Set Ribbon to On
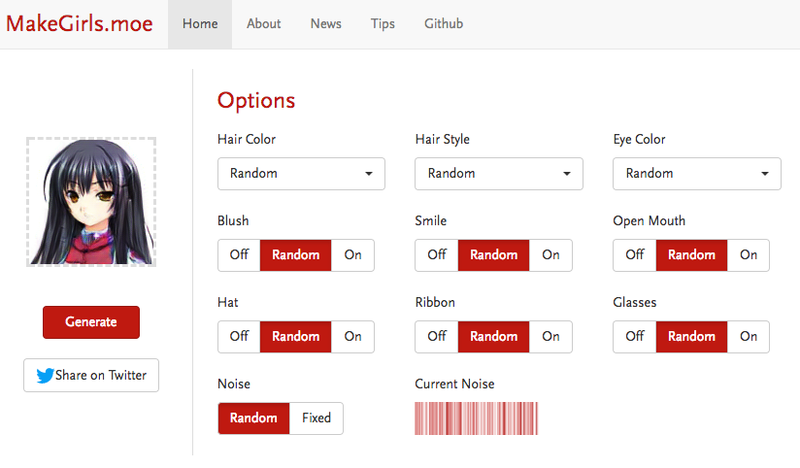 tap(551, 336)
